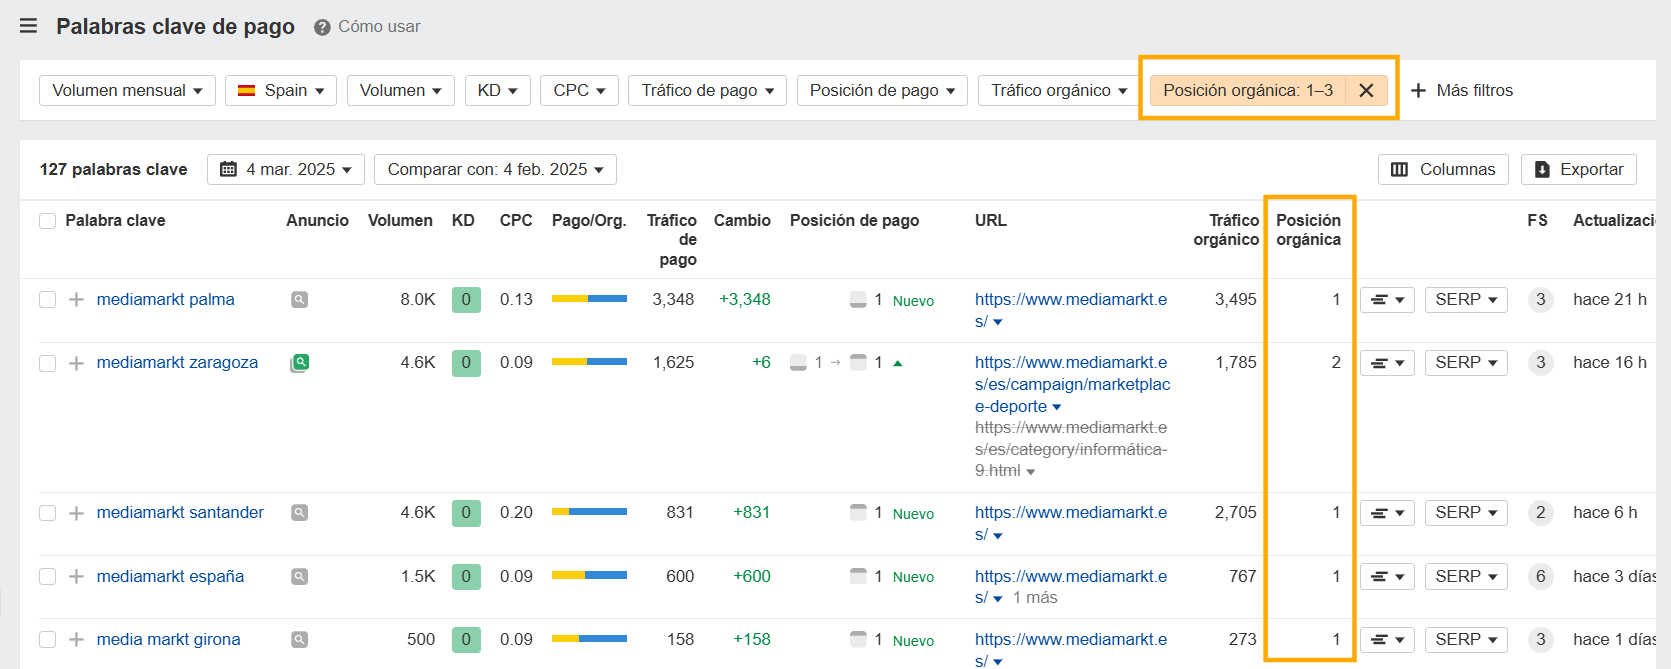
Task: Open the green ad icon for mediamarkt zaragoza
Action: (300, 363)
